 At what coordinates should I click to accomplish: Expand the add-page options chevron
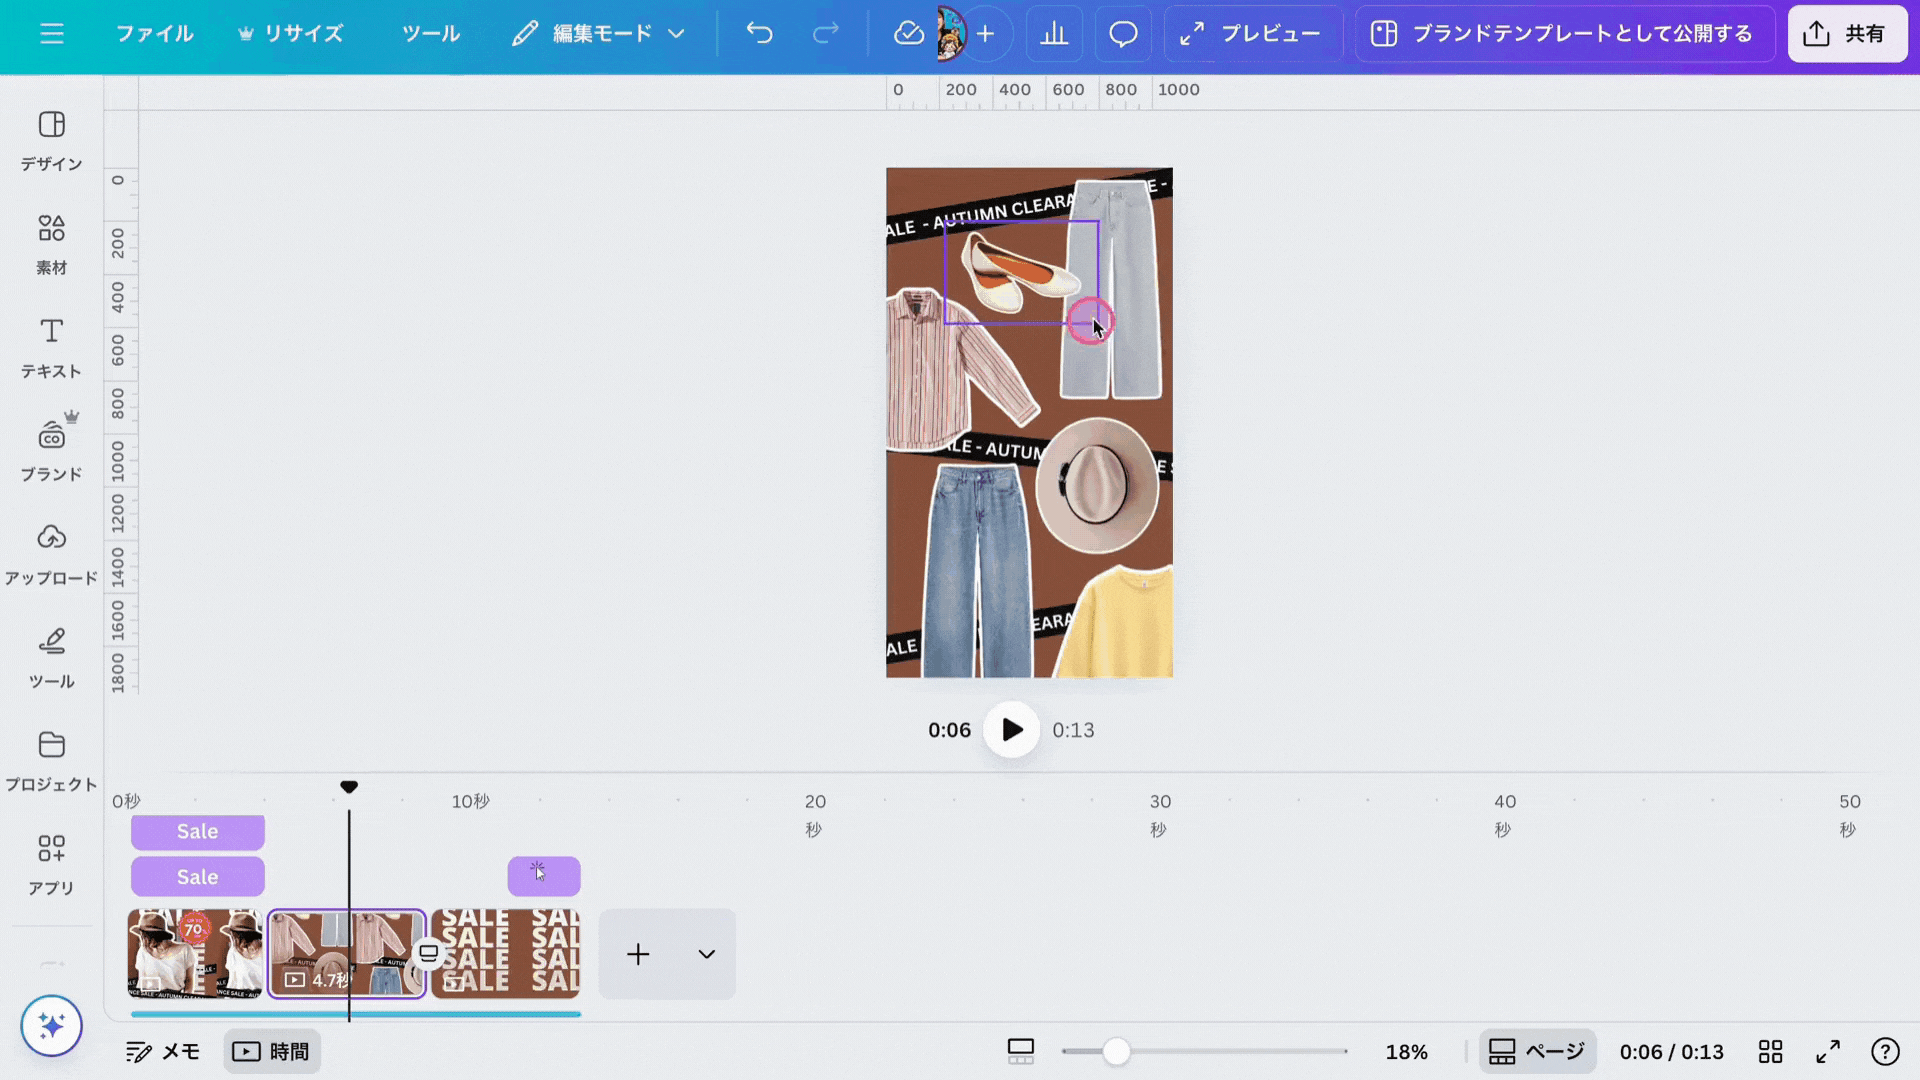(706, 954)
